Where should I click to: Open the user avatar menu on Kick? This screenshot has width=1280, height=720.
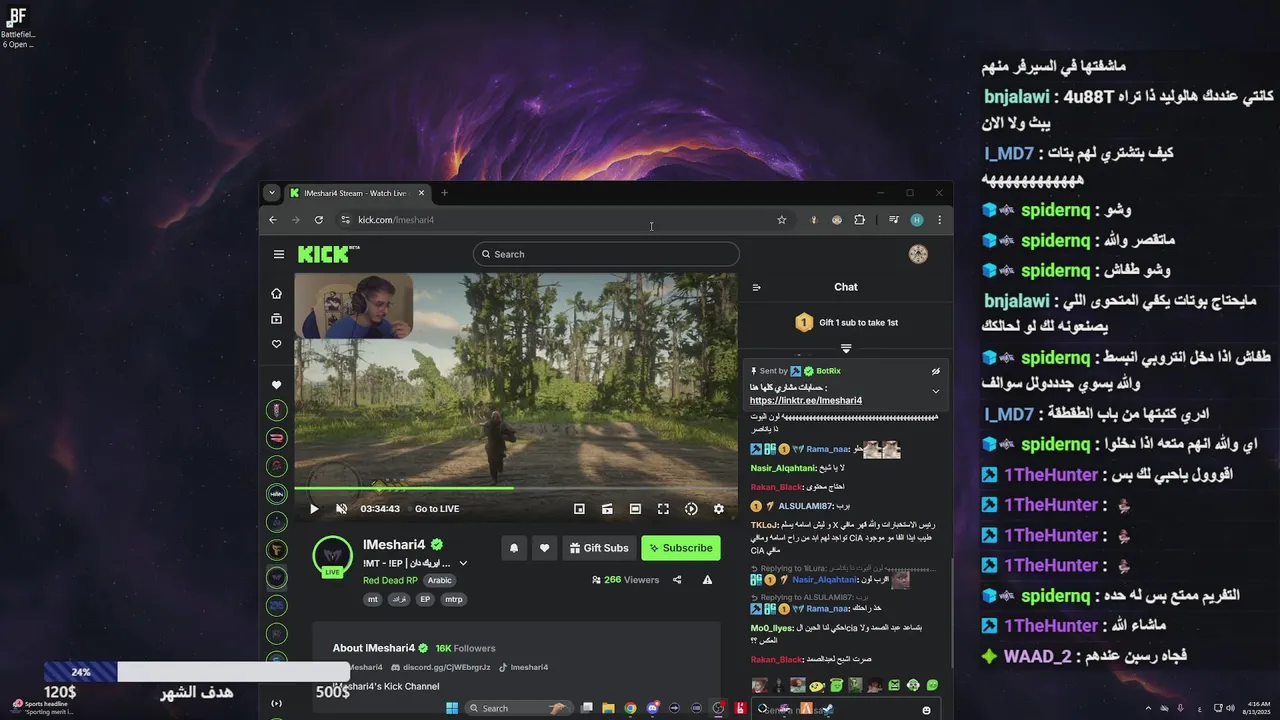coord(918,254)
